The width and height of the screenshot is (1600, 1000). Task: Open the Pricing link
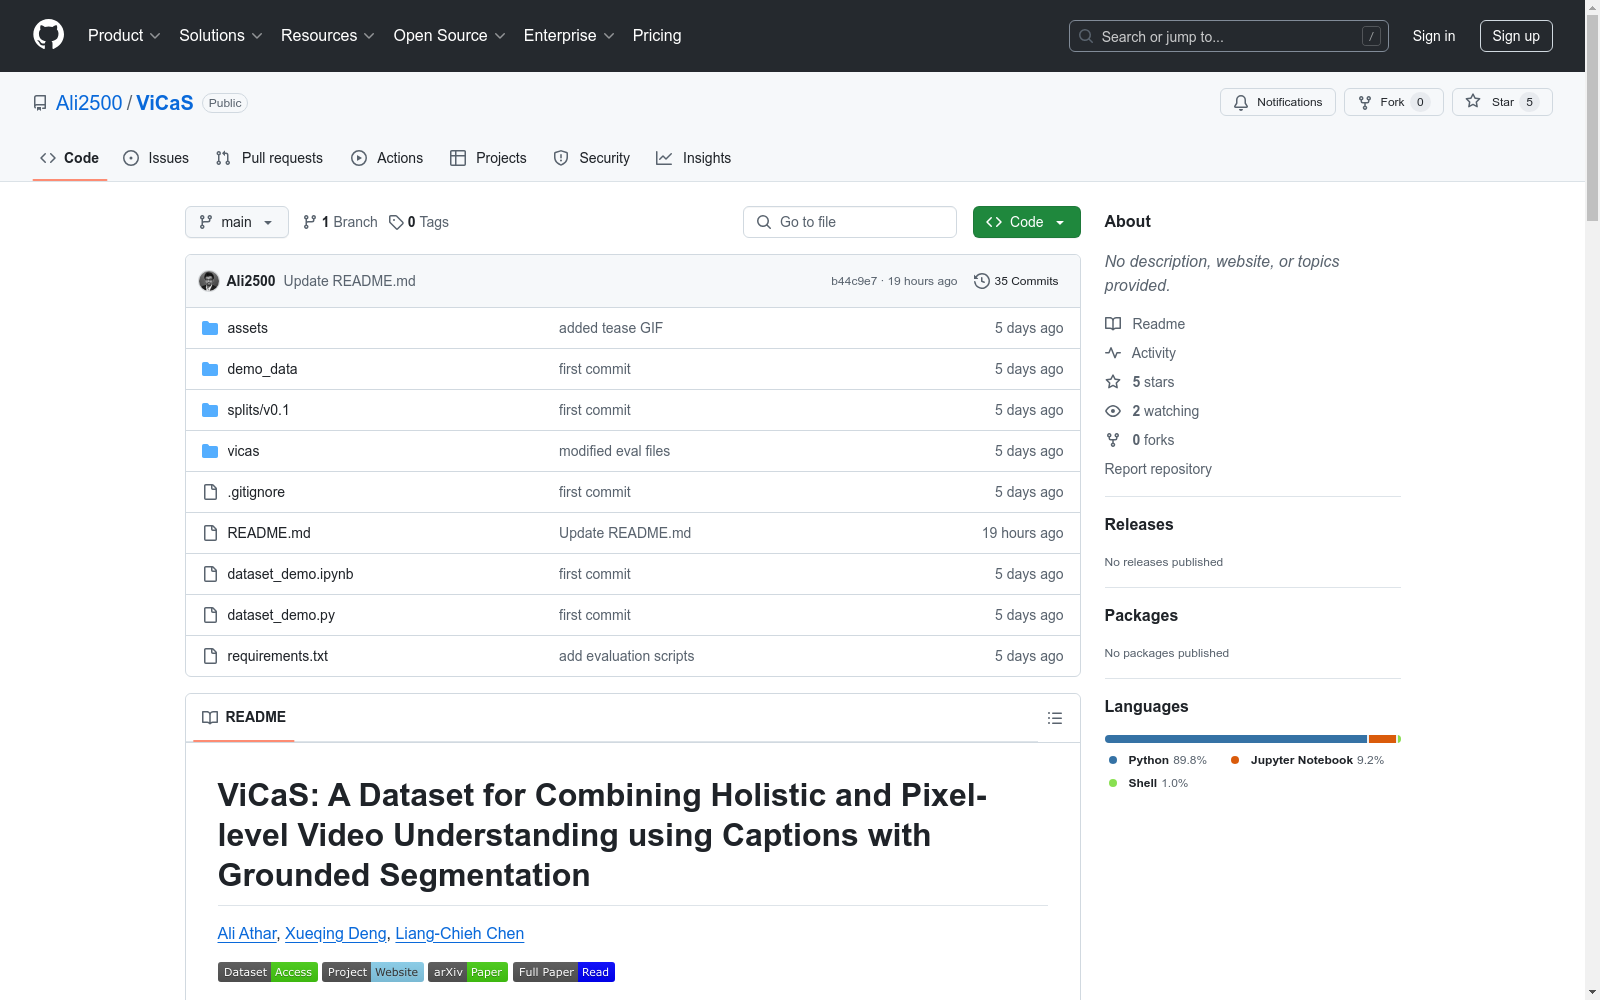pos(657,35)
